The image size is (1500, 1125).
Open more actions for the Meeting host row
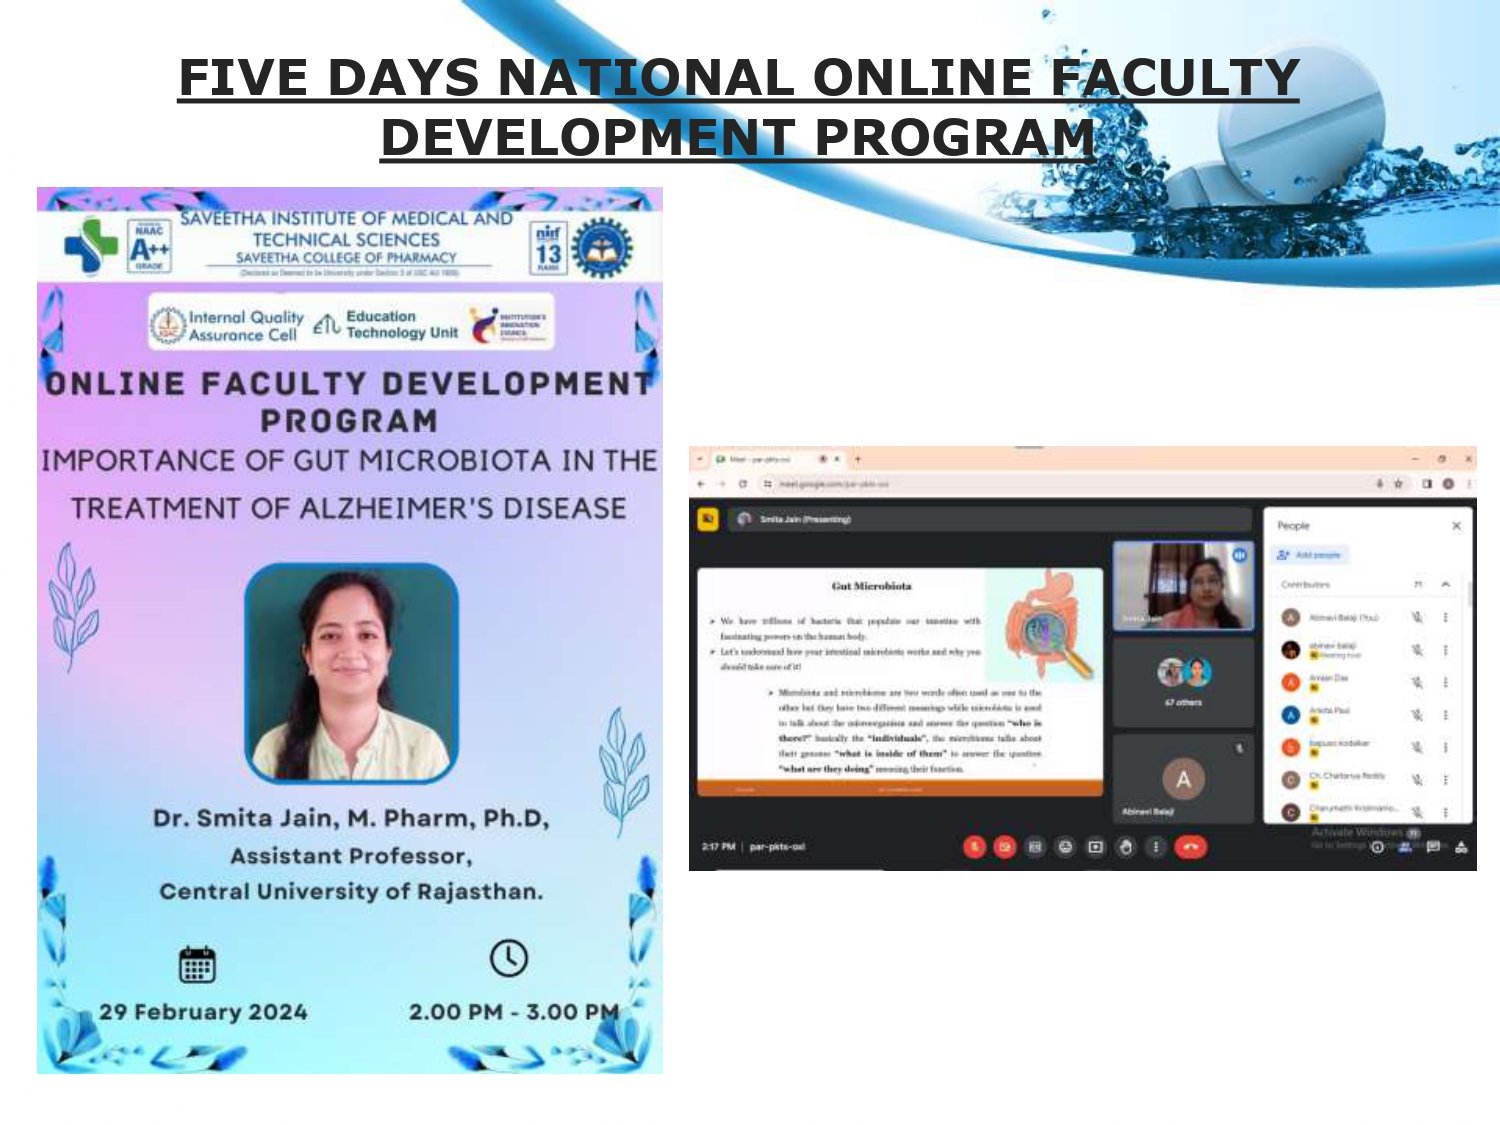(1445, 650)
